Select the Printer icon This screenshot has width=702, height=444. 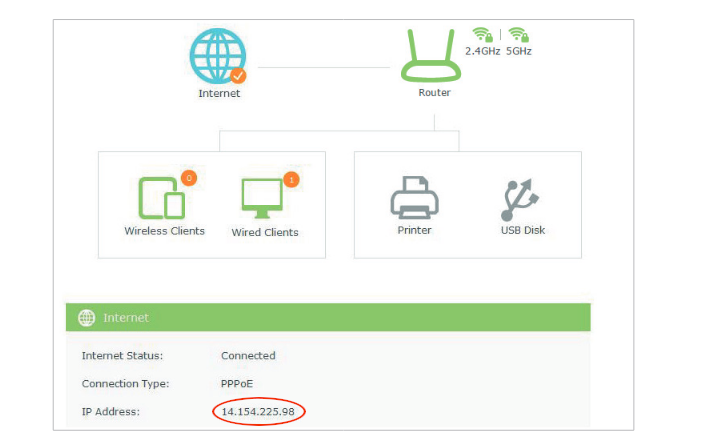pyautogui.click(x=414, y=198)
